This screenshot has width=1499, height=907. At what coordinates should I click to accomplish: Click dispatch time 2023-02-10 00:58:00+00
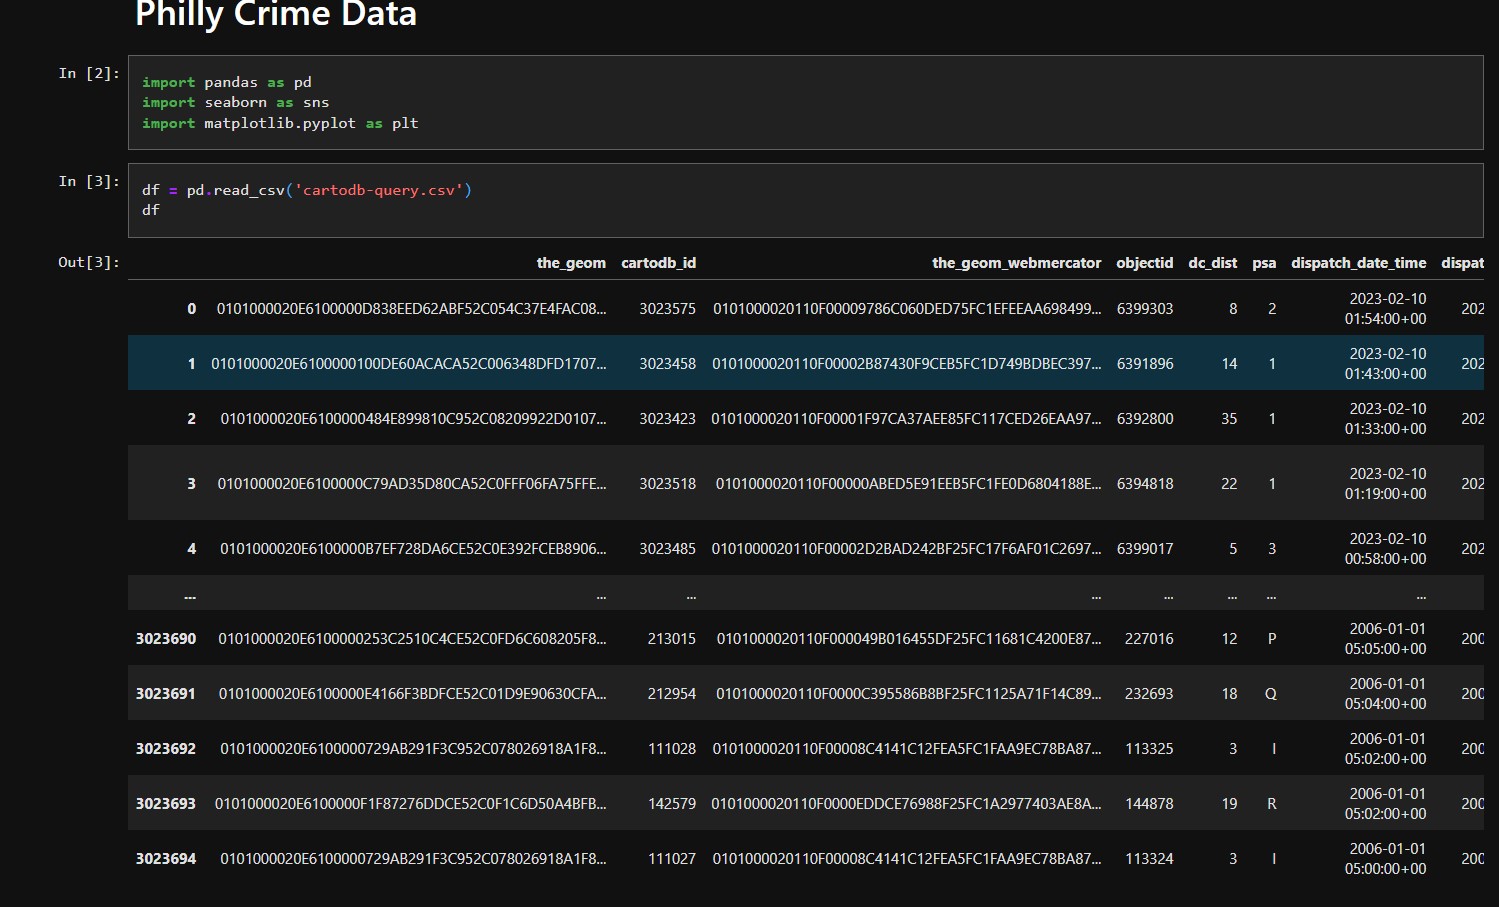(x=1386, y=549)
